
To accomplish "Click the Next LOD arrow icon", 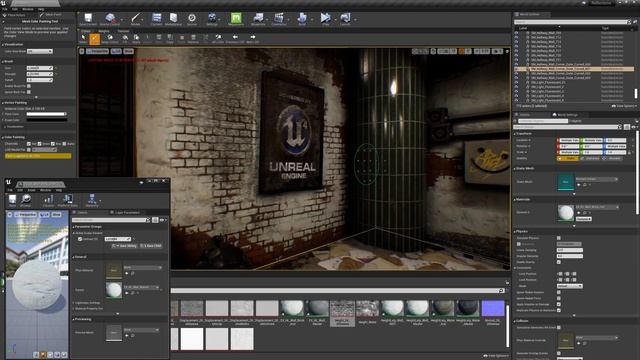I will pos(253,38).
